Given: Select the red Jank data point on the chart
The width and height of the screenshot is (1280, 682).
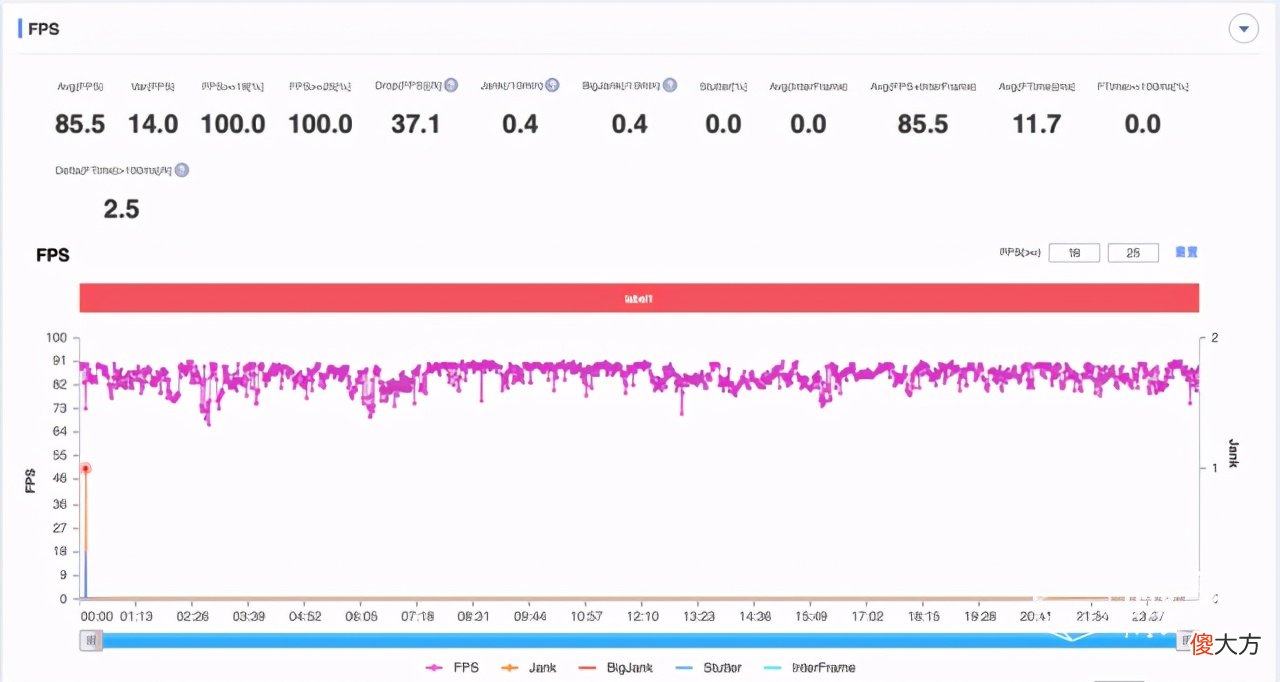Looking at the screenshot, I should point(85,468).
